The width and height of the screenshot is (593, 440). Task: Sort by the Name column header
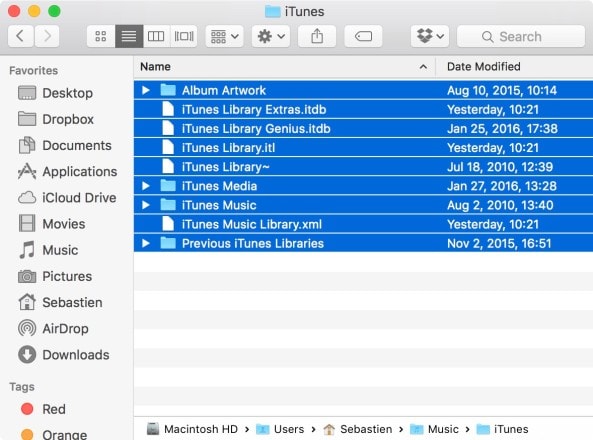[x=155, y=67]
